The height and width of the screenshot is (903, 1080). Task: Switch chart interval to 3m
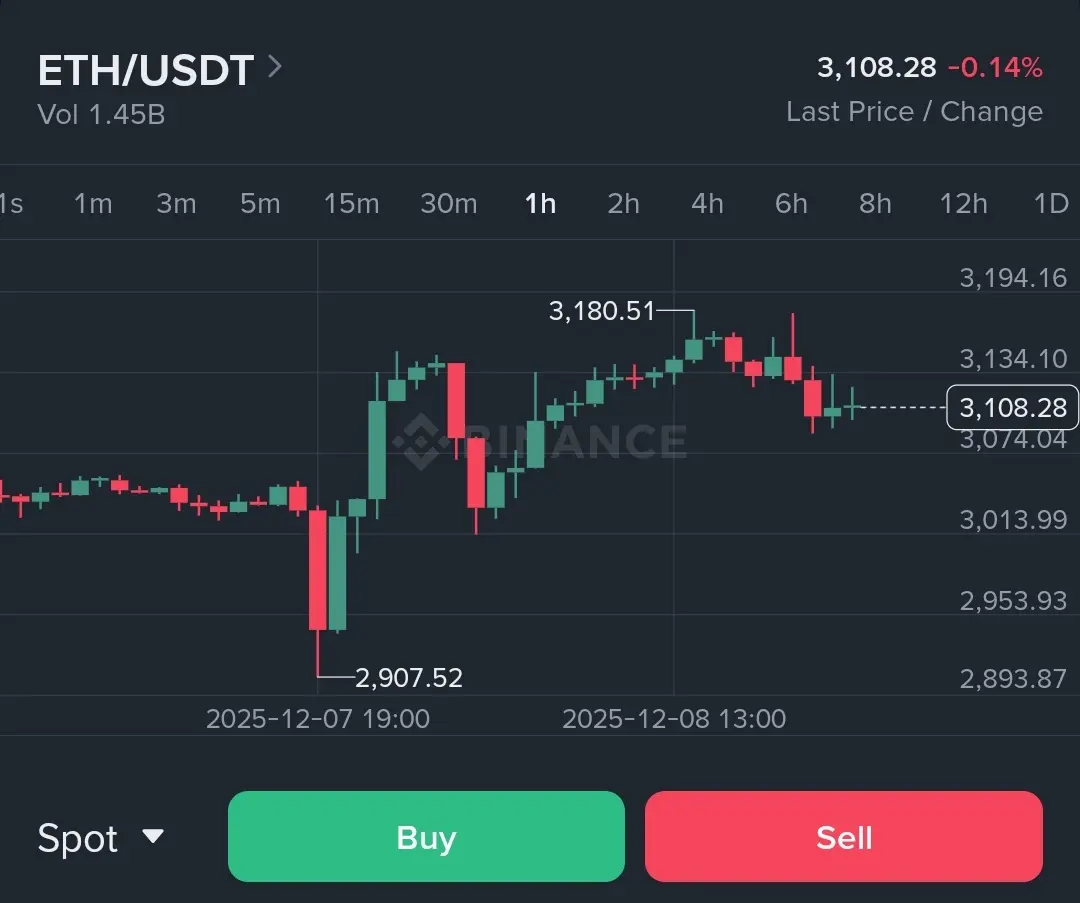pos(176,204)
